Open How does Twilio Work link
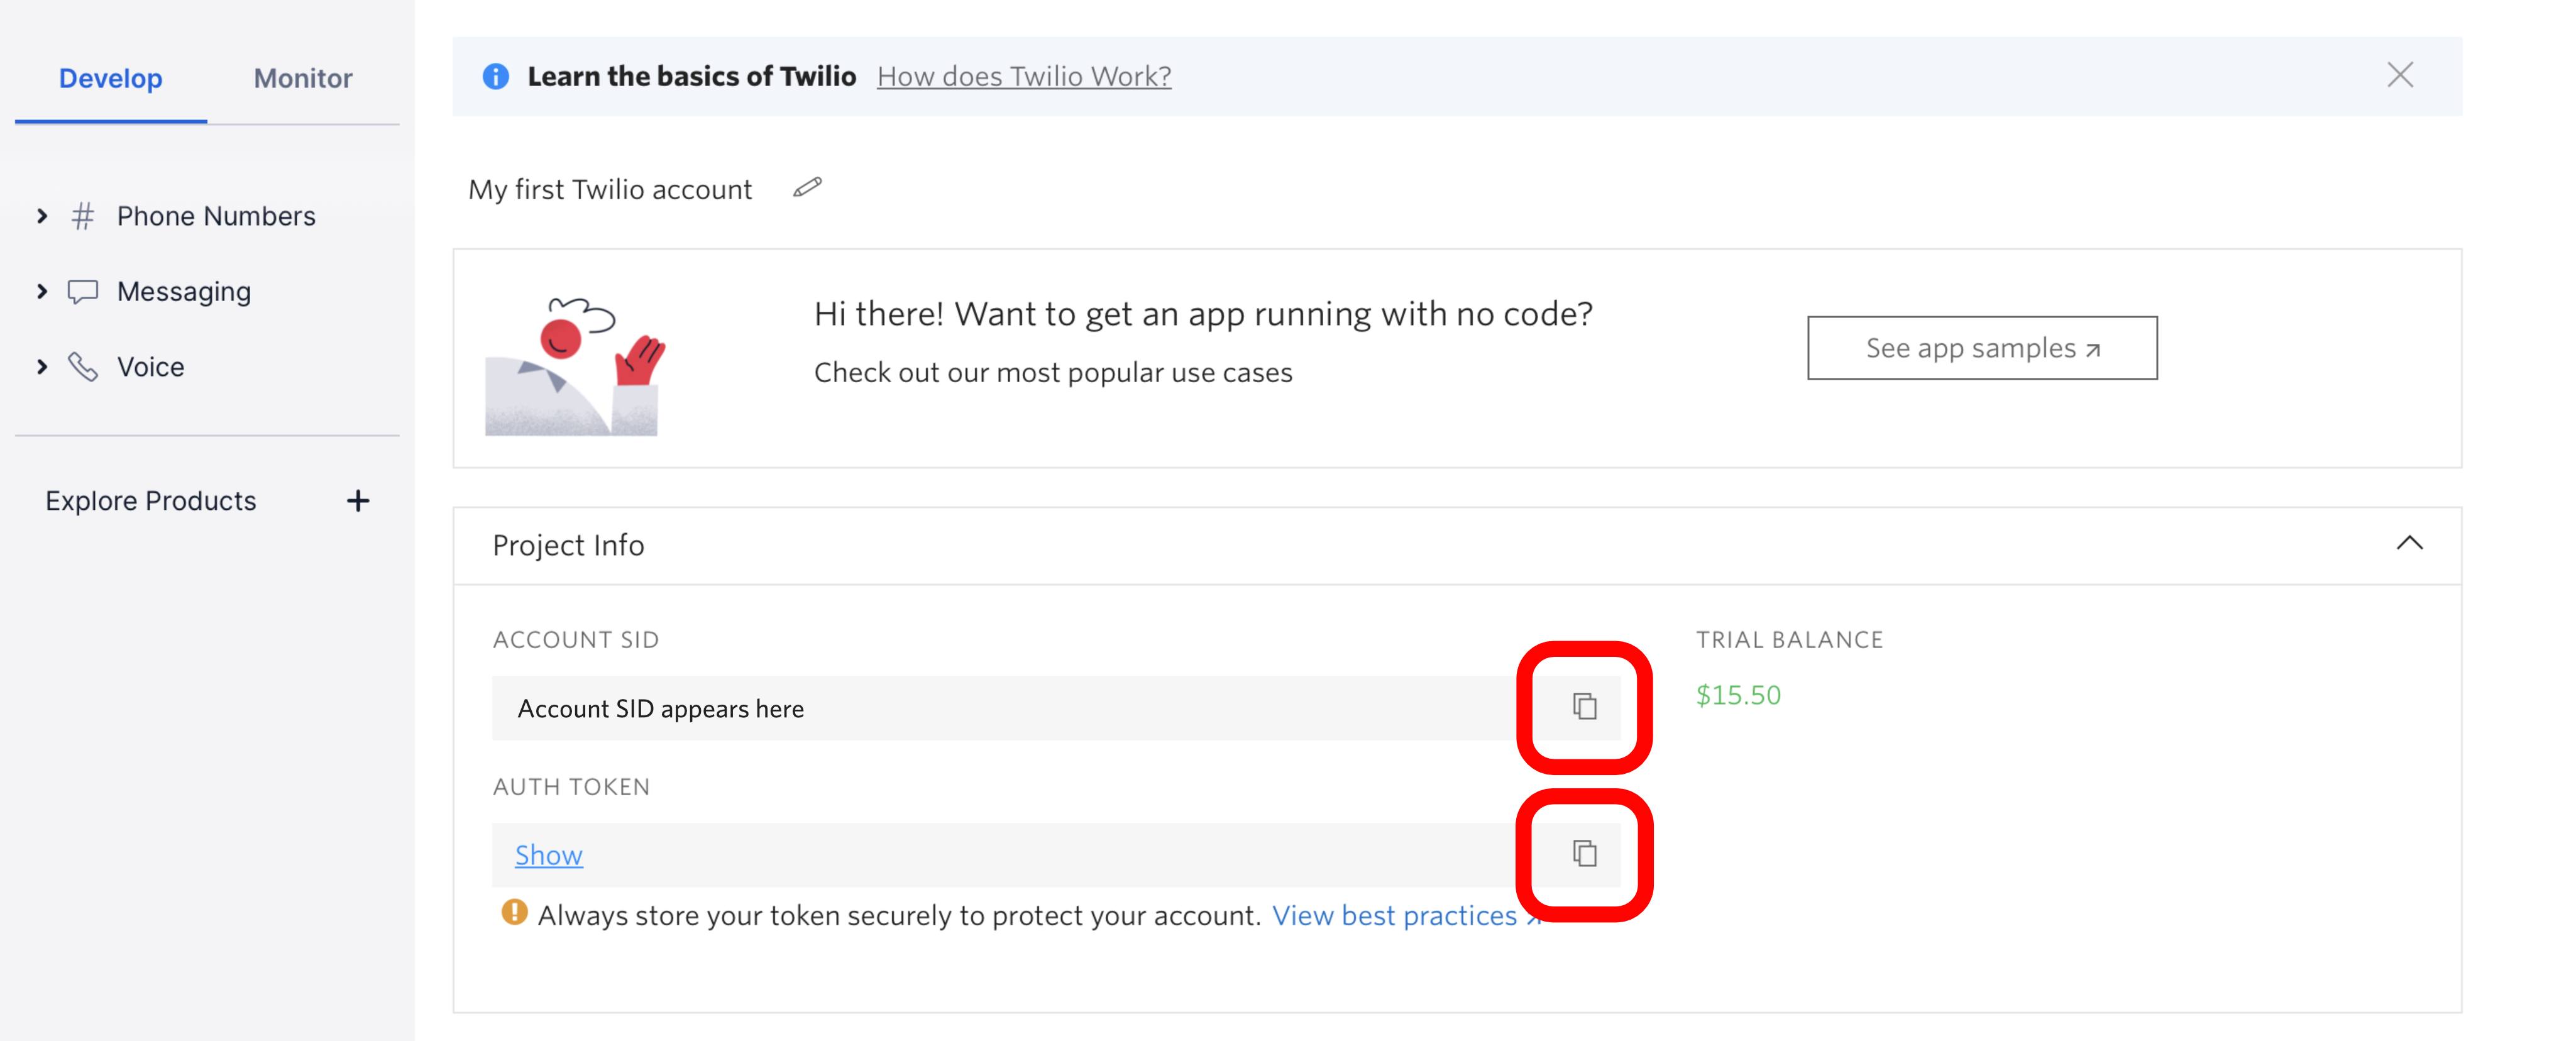The image size is (2576, 1041). point(1024,75)
